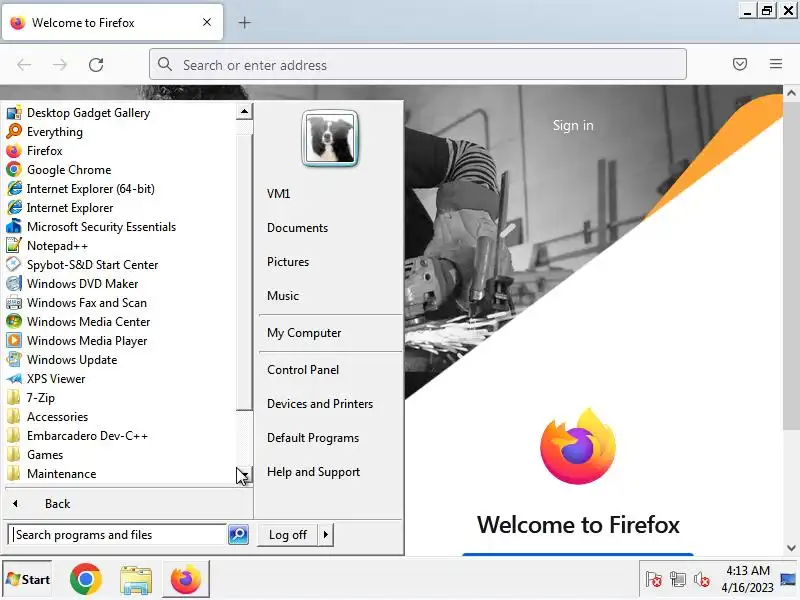Open Save to Pocket in Firefox toolbar

point(740,64)
